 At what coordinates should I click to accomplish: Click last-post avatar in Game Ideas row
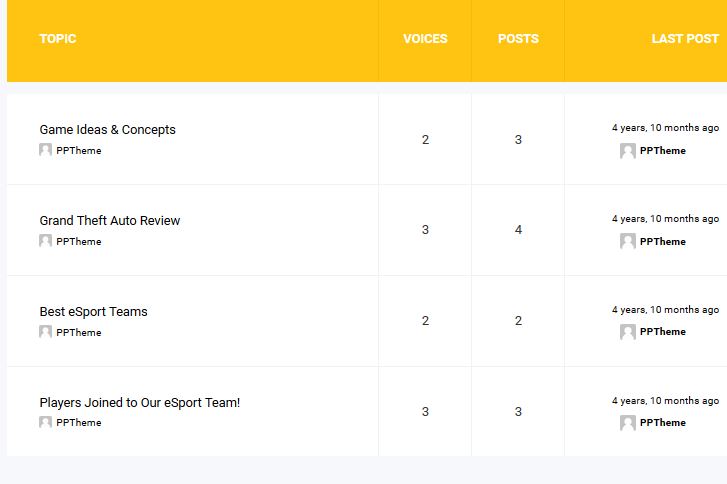click(x=628, y=151)
